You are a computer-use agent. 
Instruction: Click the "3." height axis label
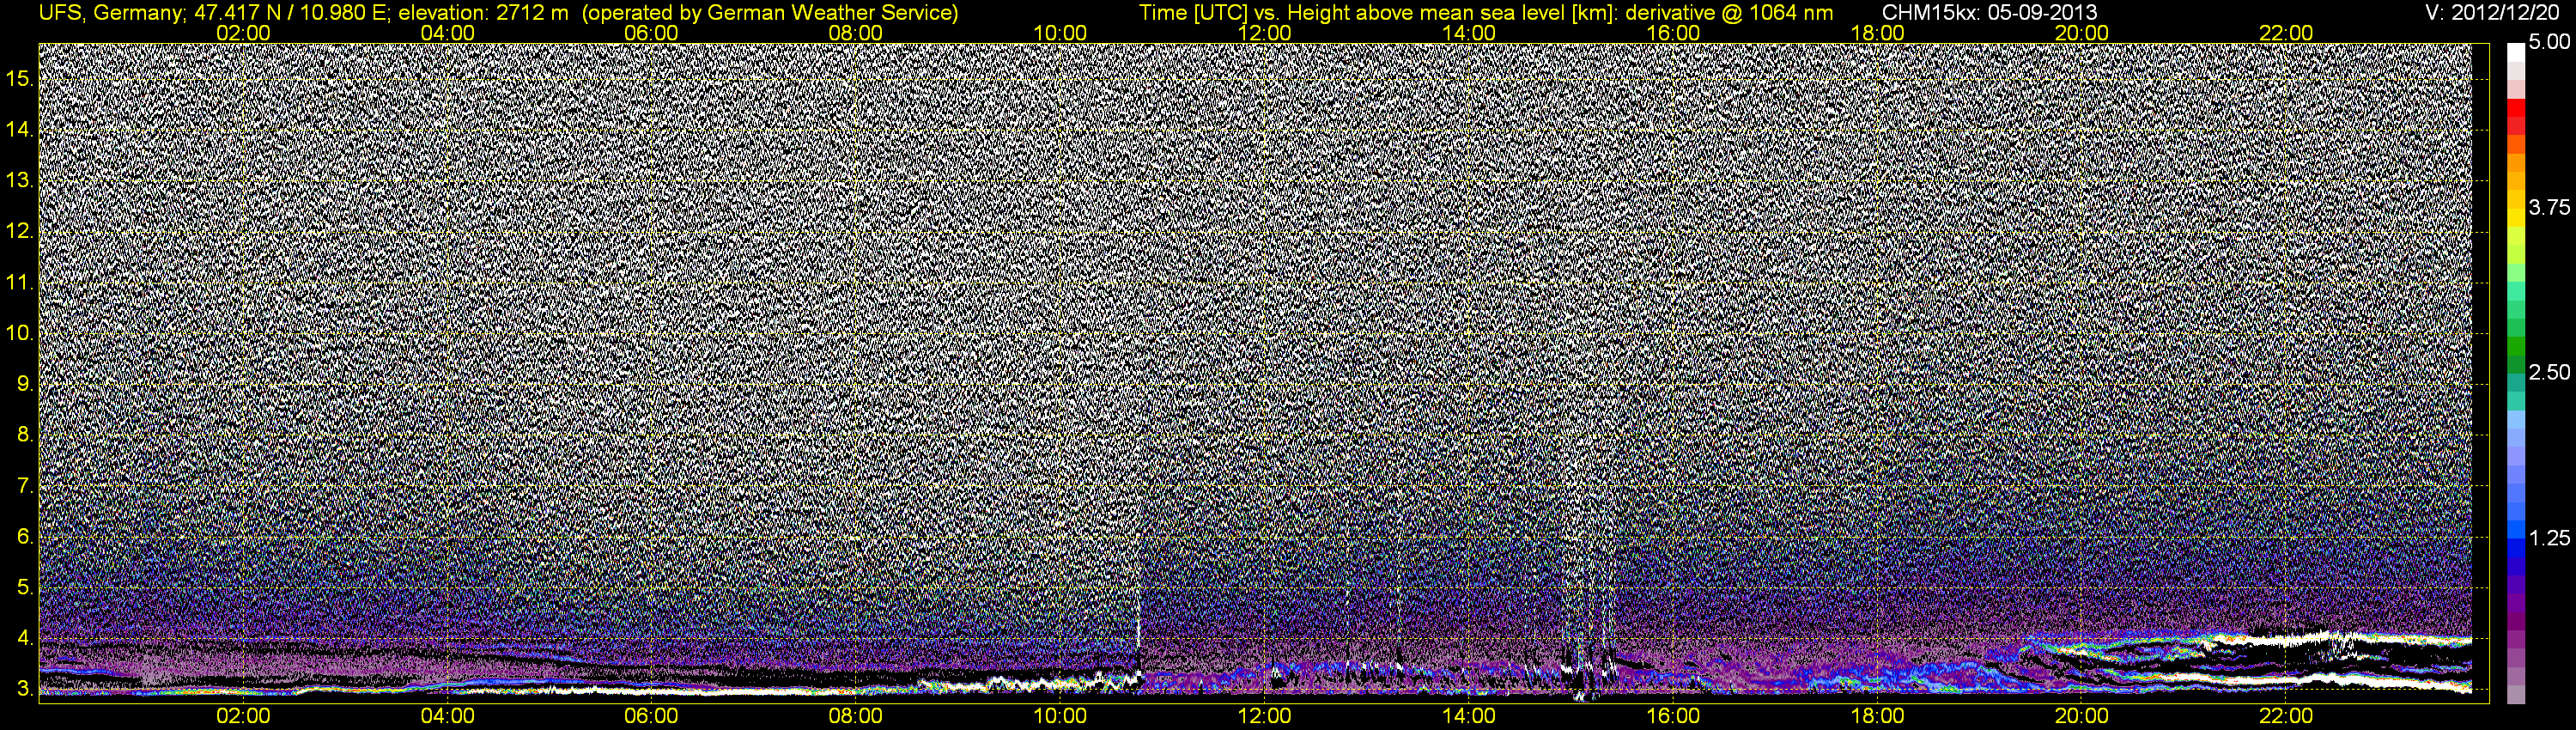pyautogui.click(x=26, y=689)
